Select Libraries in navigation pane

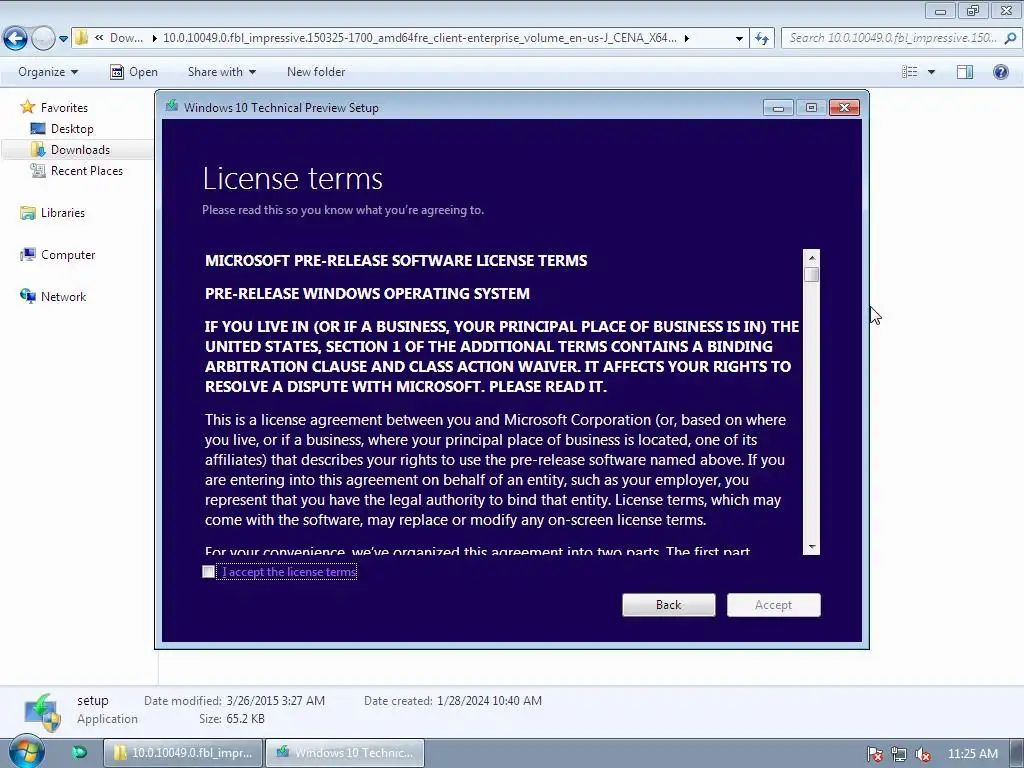[x=63, y=213]
